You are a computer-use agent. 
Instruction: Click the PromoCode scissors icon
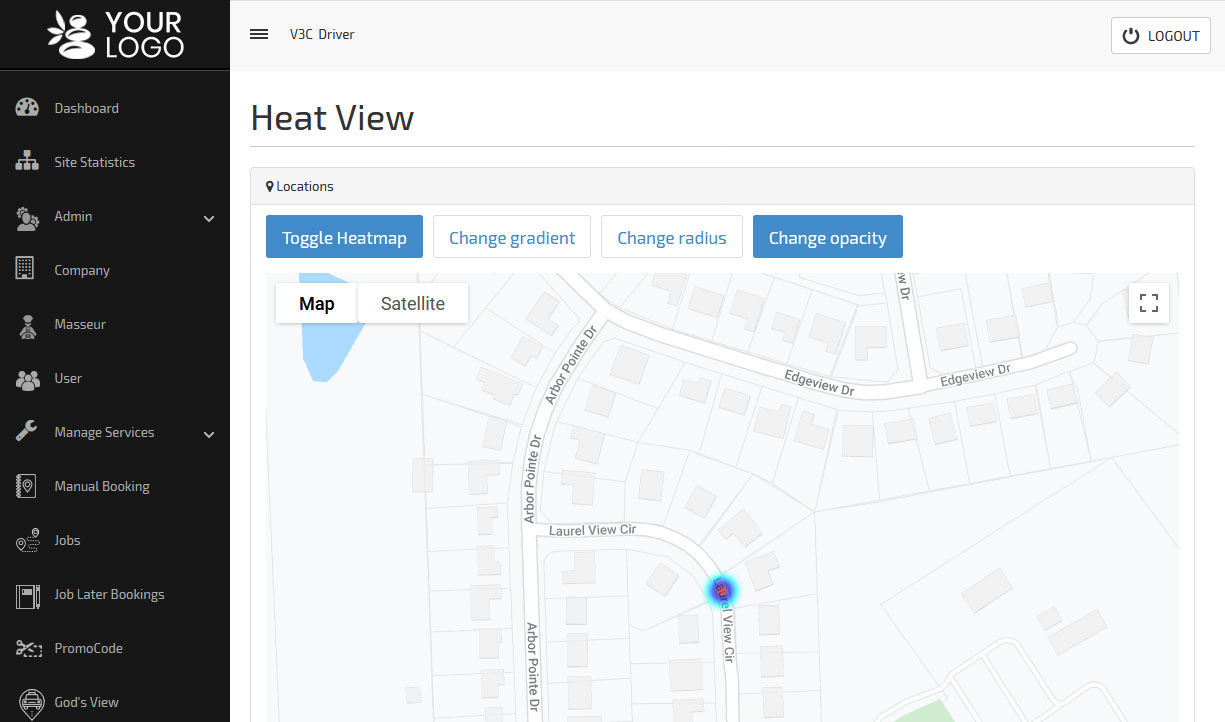click(x=28, y=648)
